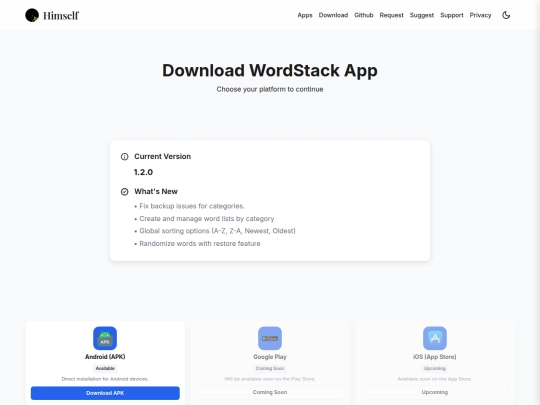This screenshot has width=540, height=405.
Task: Click 'Direct installation for Android devices' text
Action: (x=105, y=379)
